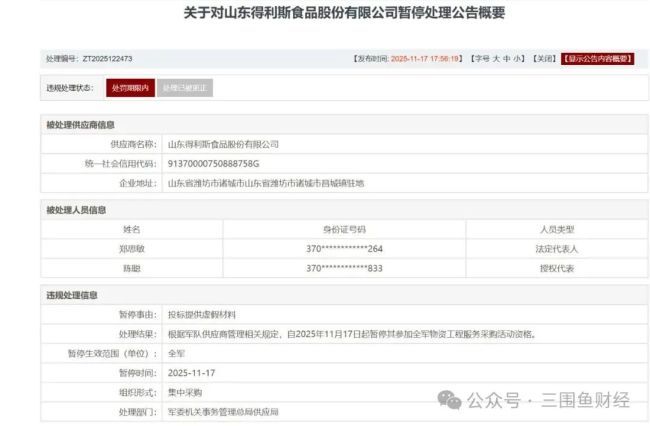The width and height of the screenshot is (650, 426).
Task: Click the publish time 2025-11-17 17:56:19
Action: pos(425,59)
